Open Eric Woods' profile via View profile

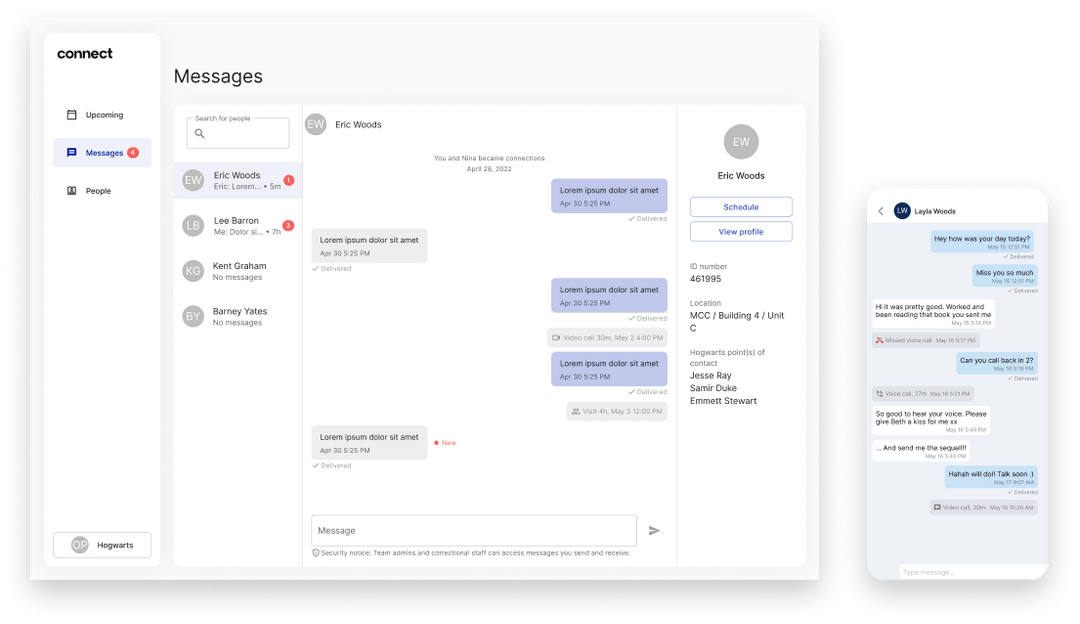tap(740, 231)
